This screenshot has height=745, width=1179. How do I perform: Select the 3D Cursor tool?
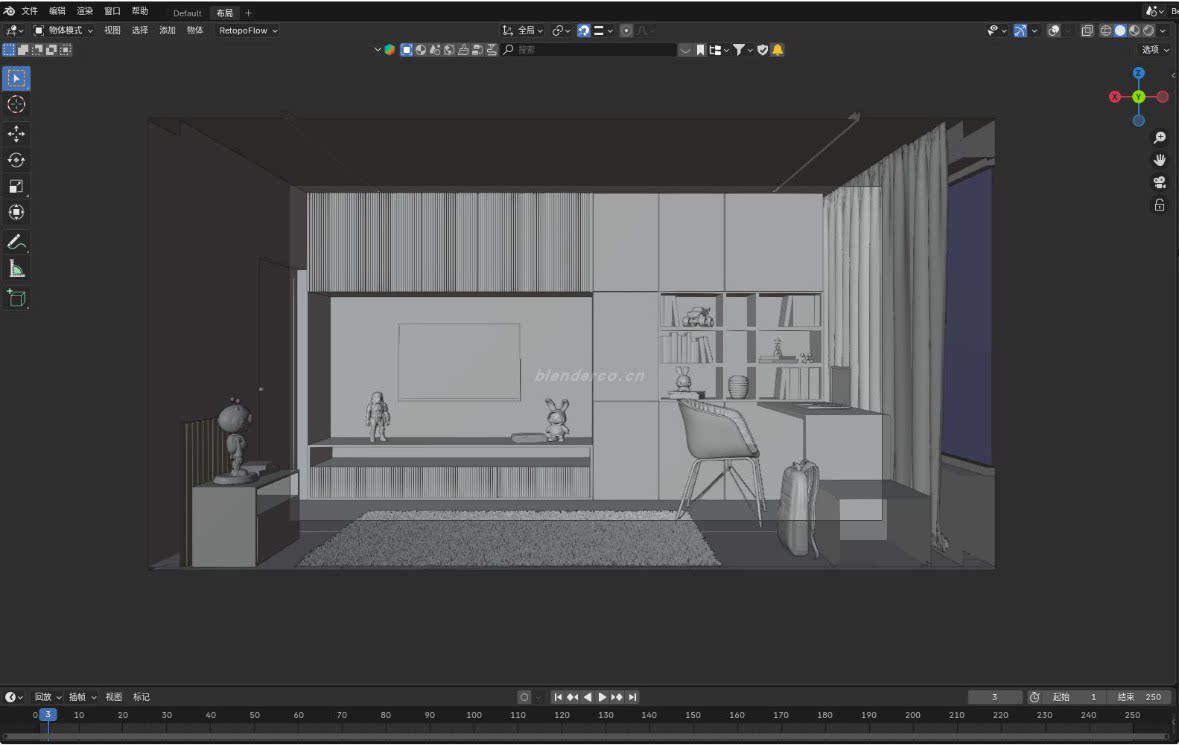pos(16,104)
